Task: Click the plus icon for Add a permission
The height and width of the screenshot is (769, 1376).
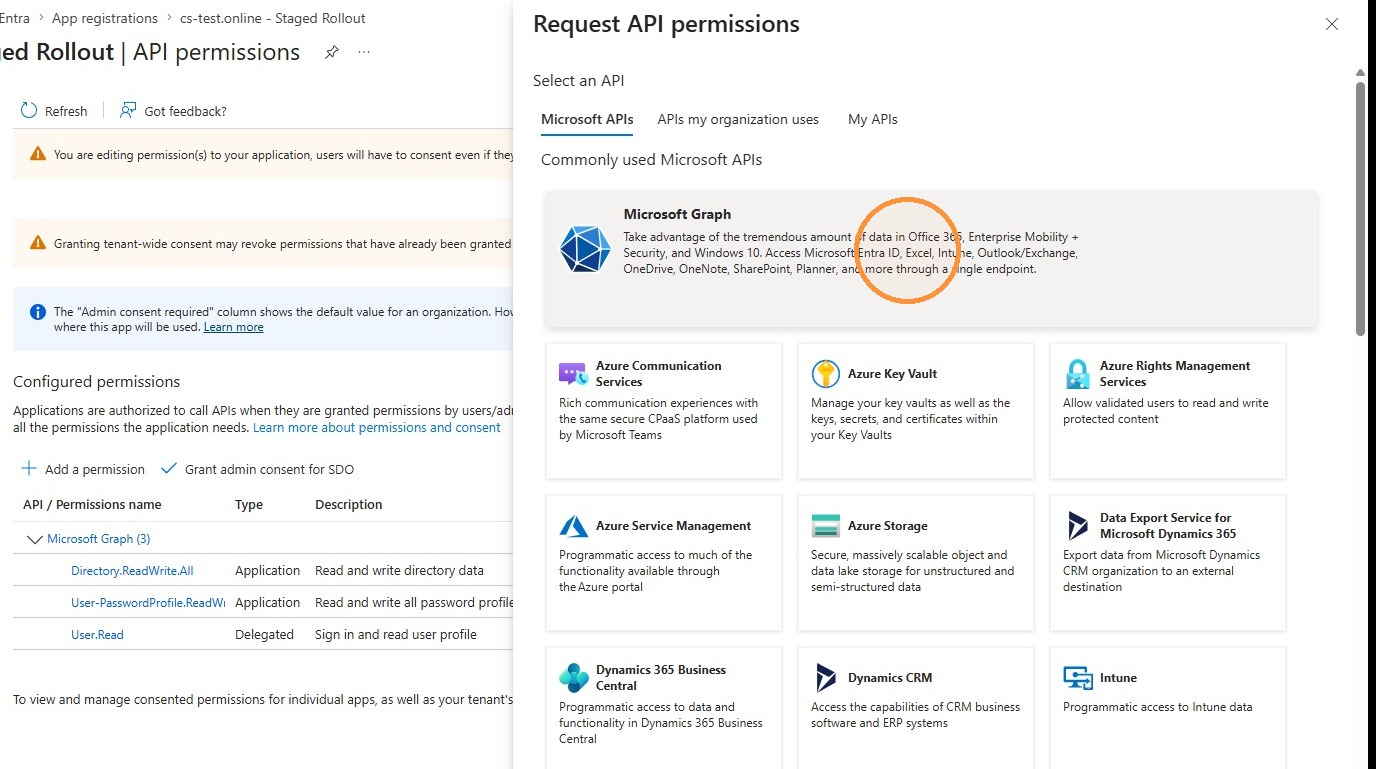Action: tap(29, 469)
